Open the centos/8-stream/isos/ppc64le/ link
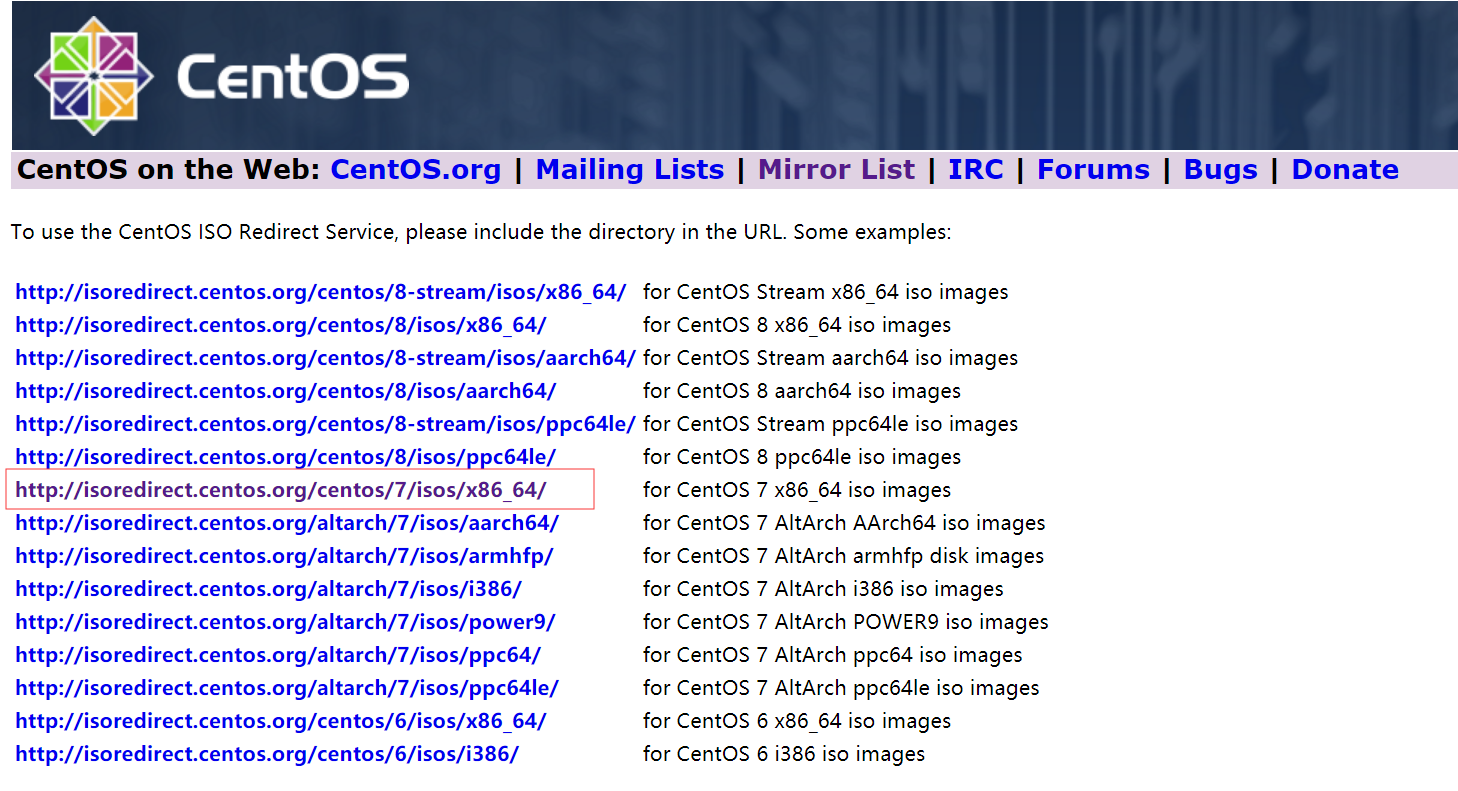1458x791 pixels. coord(326,424)
